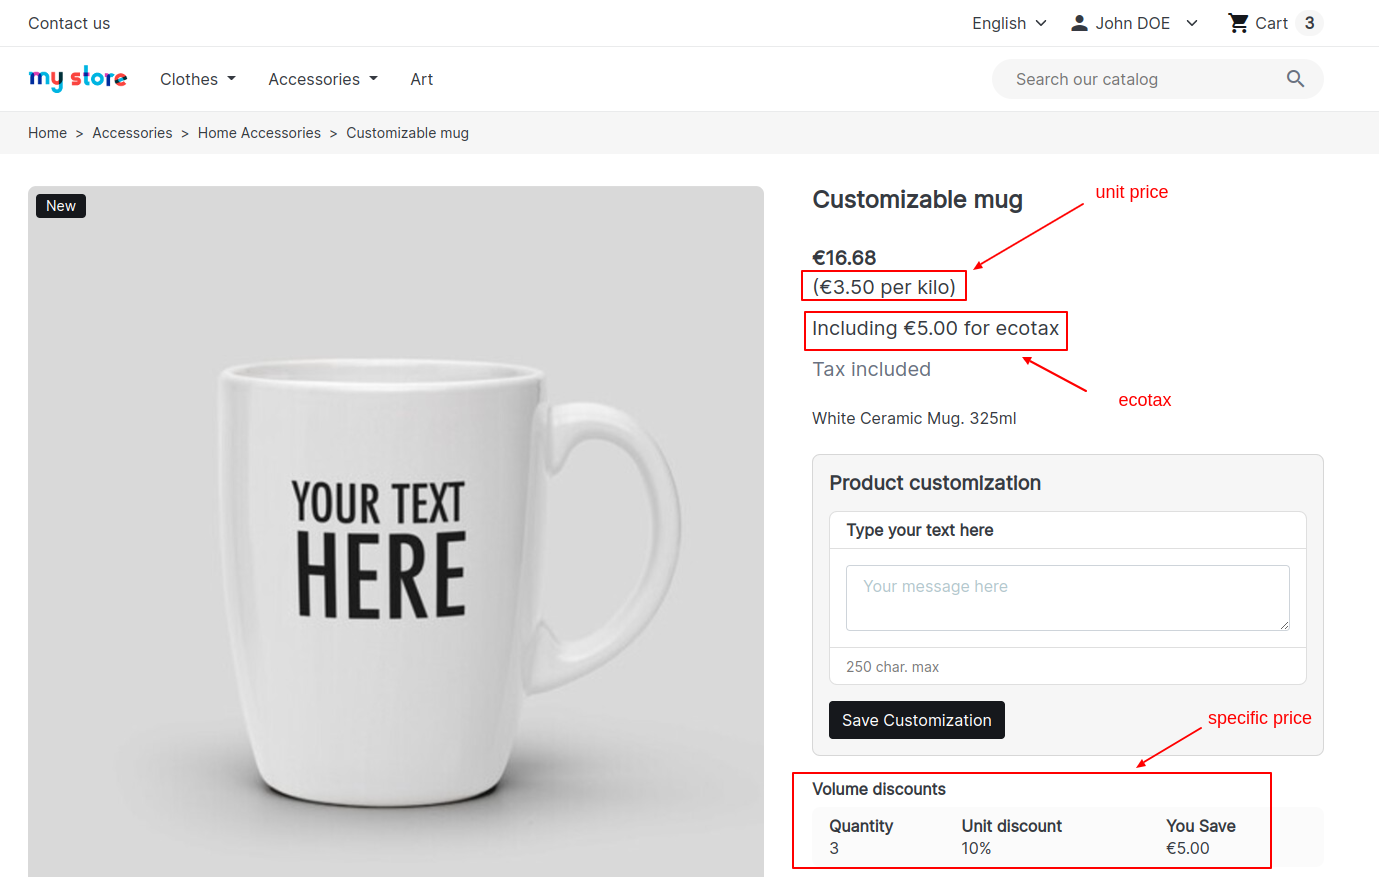Expand the Accessories navigation dropdown

point(322,79)
